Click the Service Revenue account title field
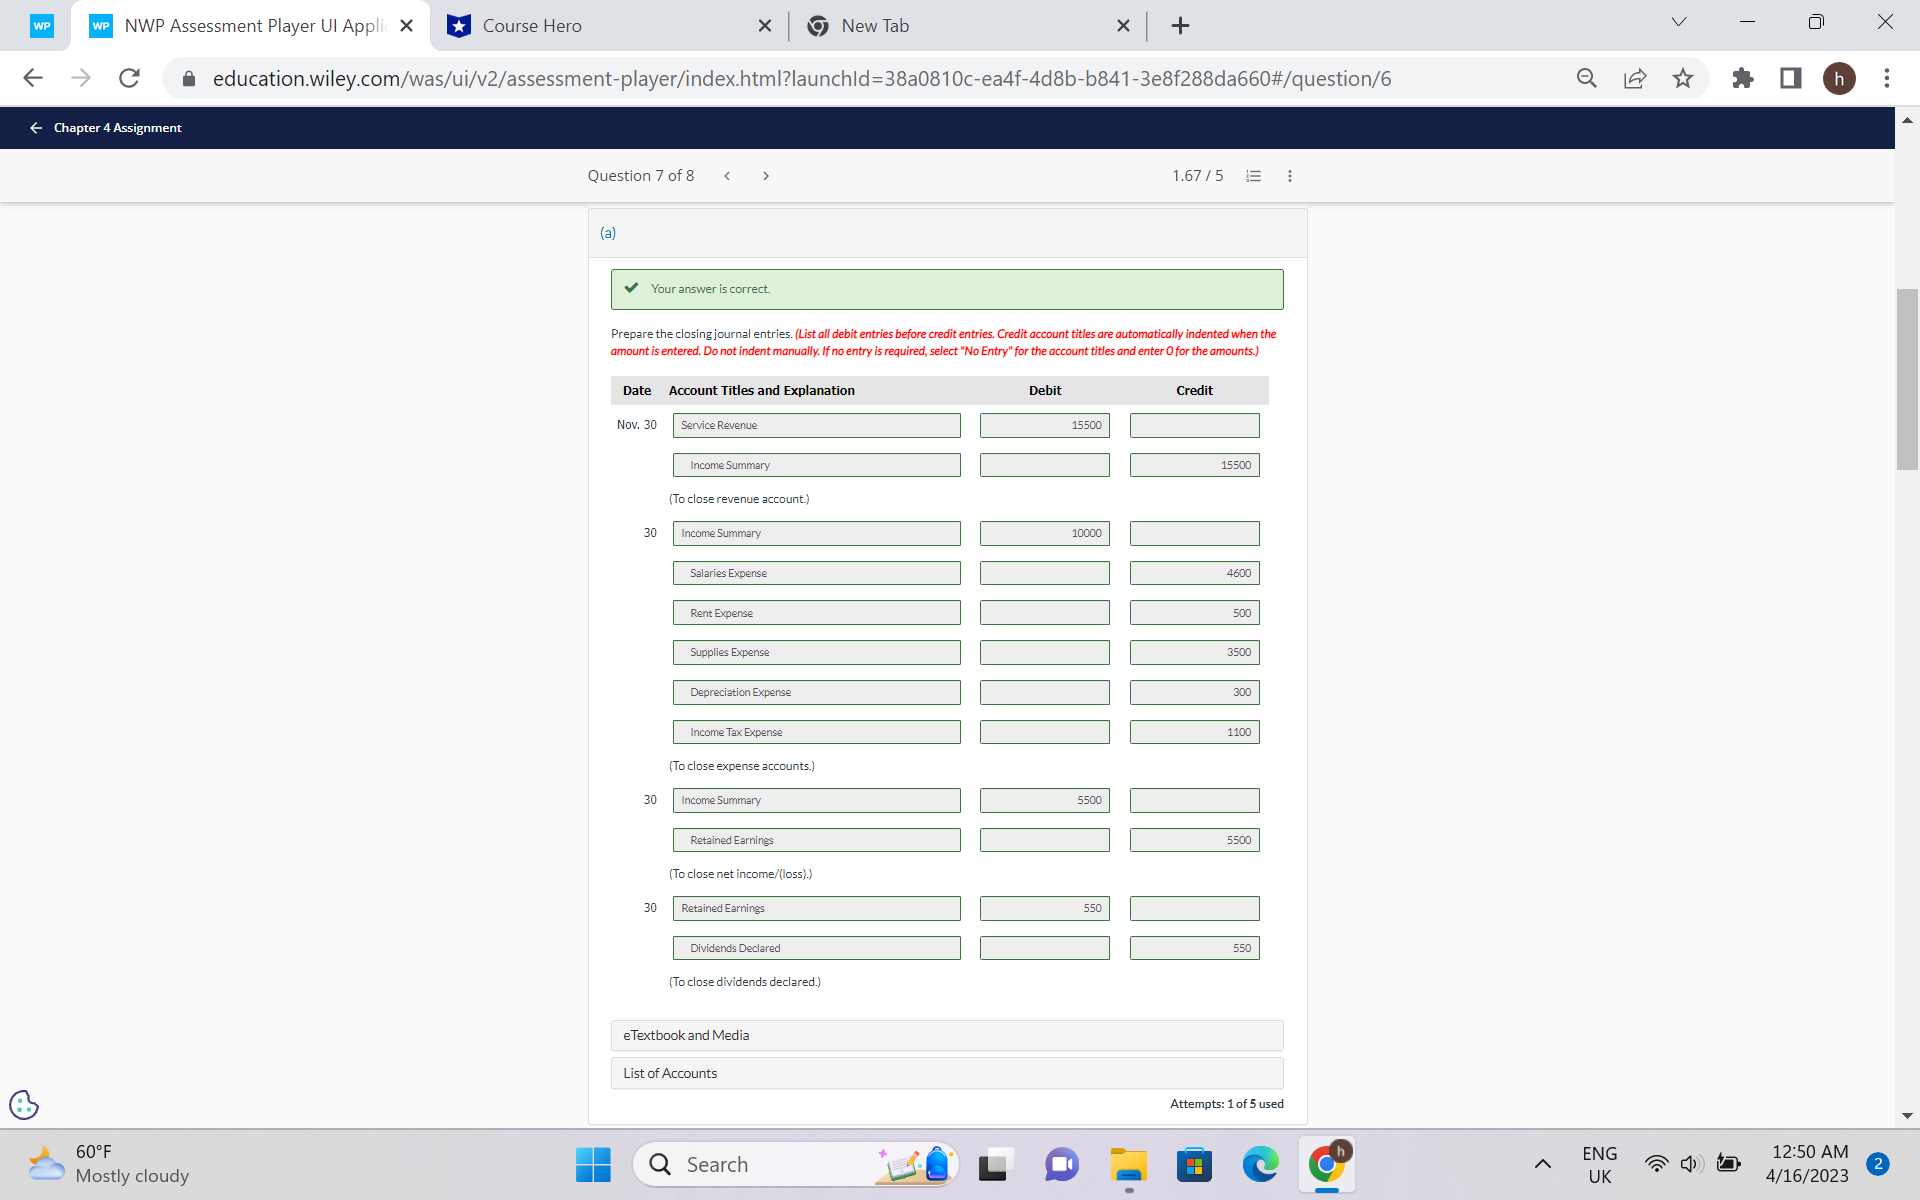 pyautogui.click(x=816, y=425)
